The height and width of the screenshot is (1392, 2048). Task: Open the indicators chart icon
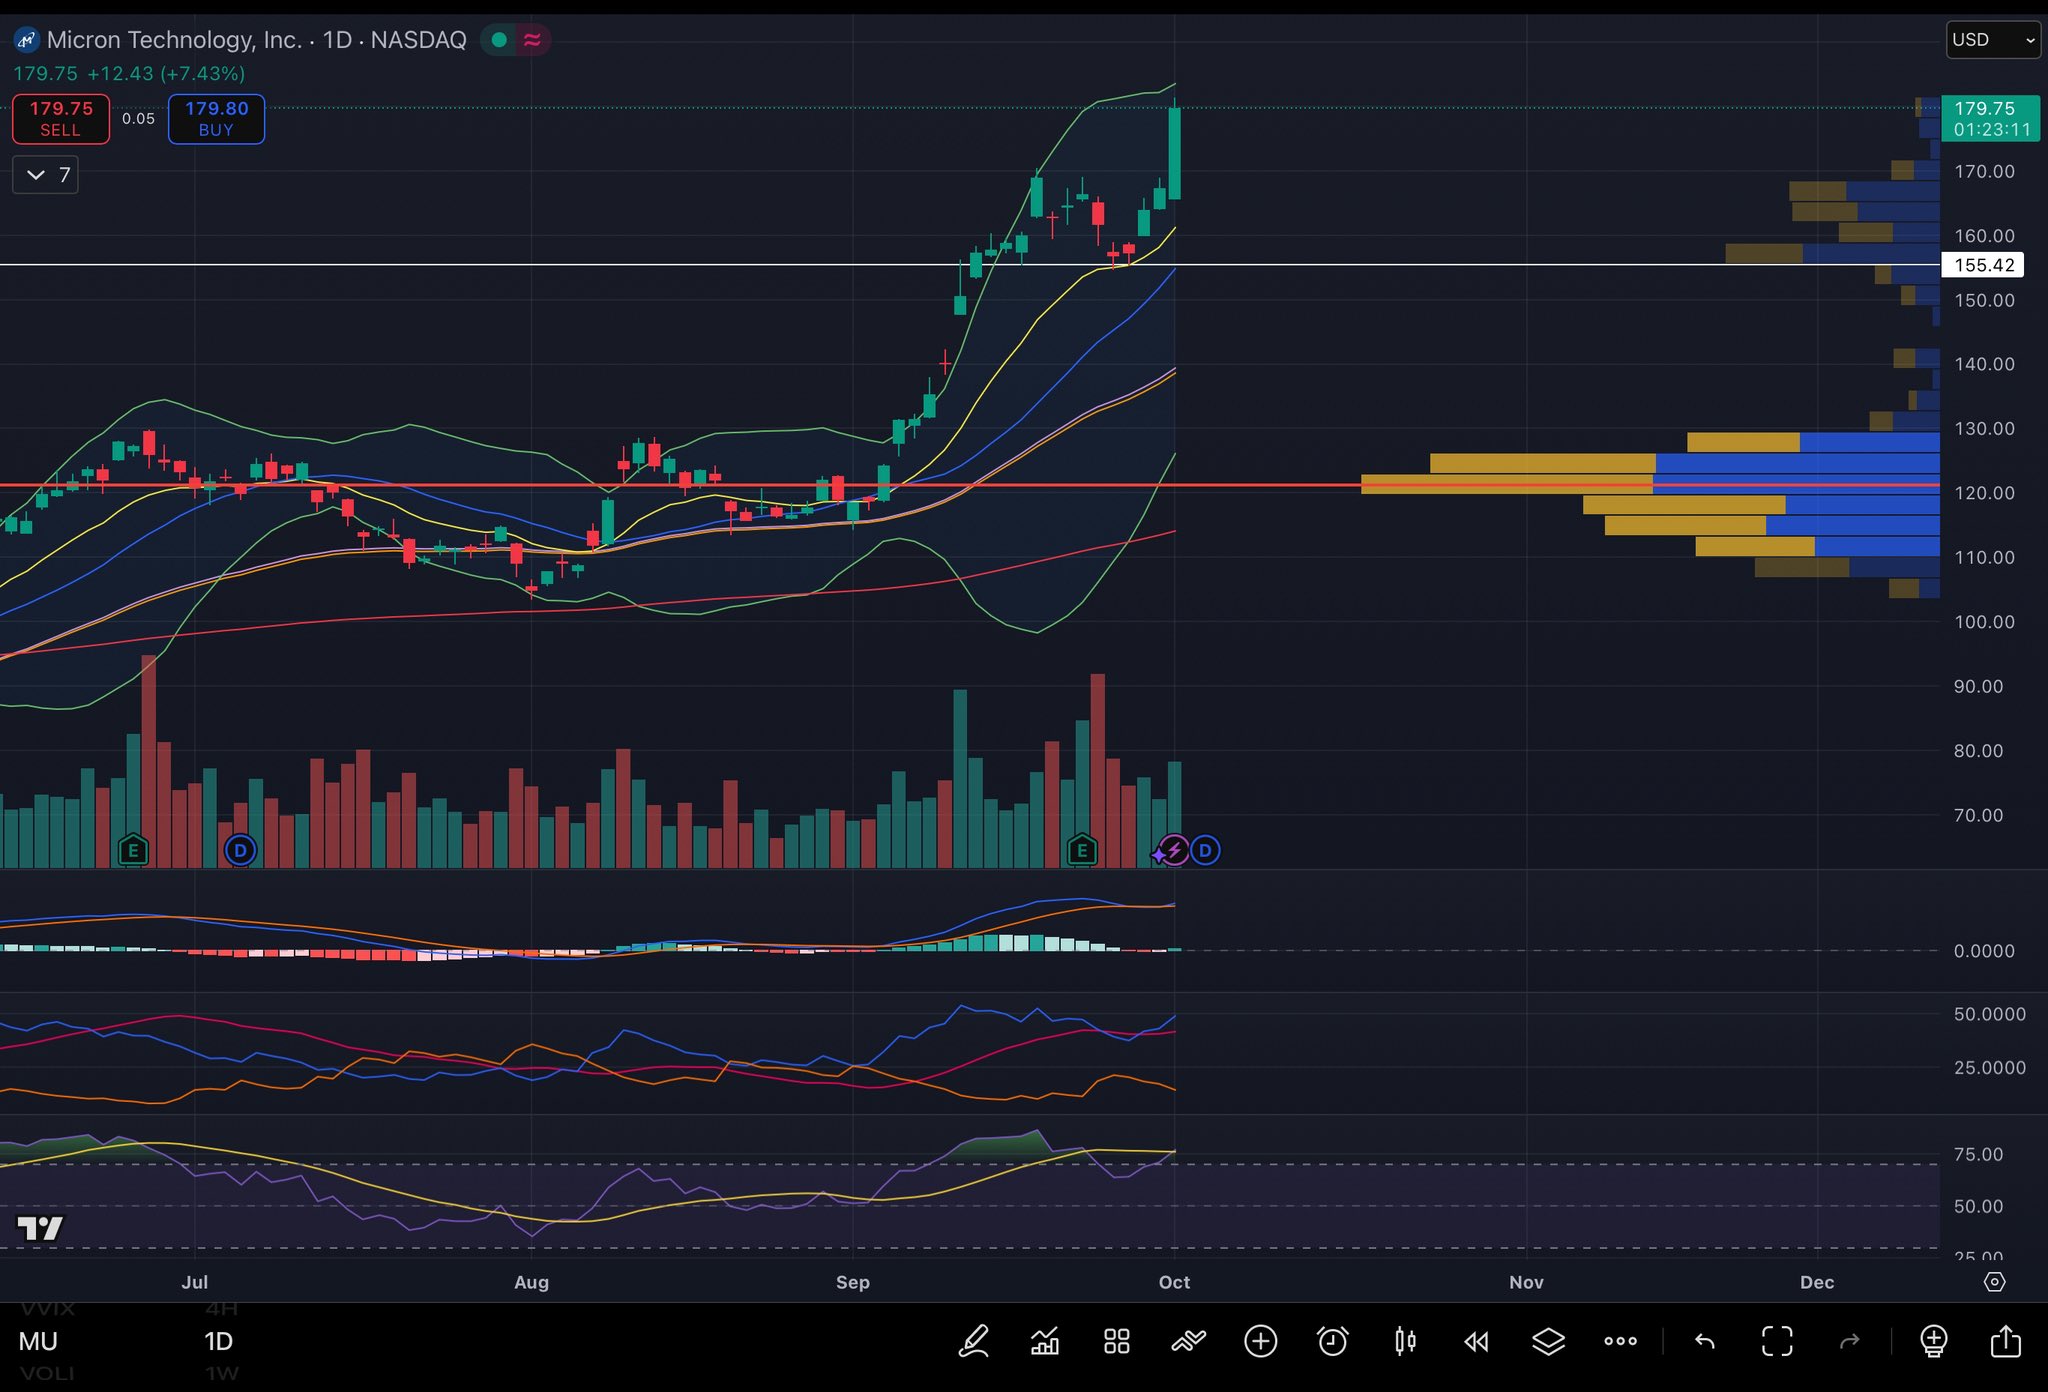pyautogui.click(x=1045, y=1341)
